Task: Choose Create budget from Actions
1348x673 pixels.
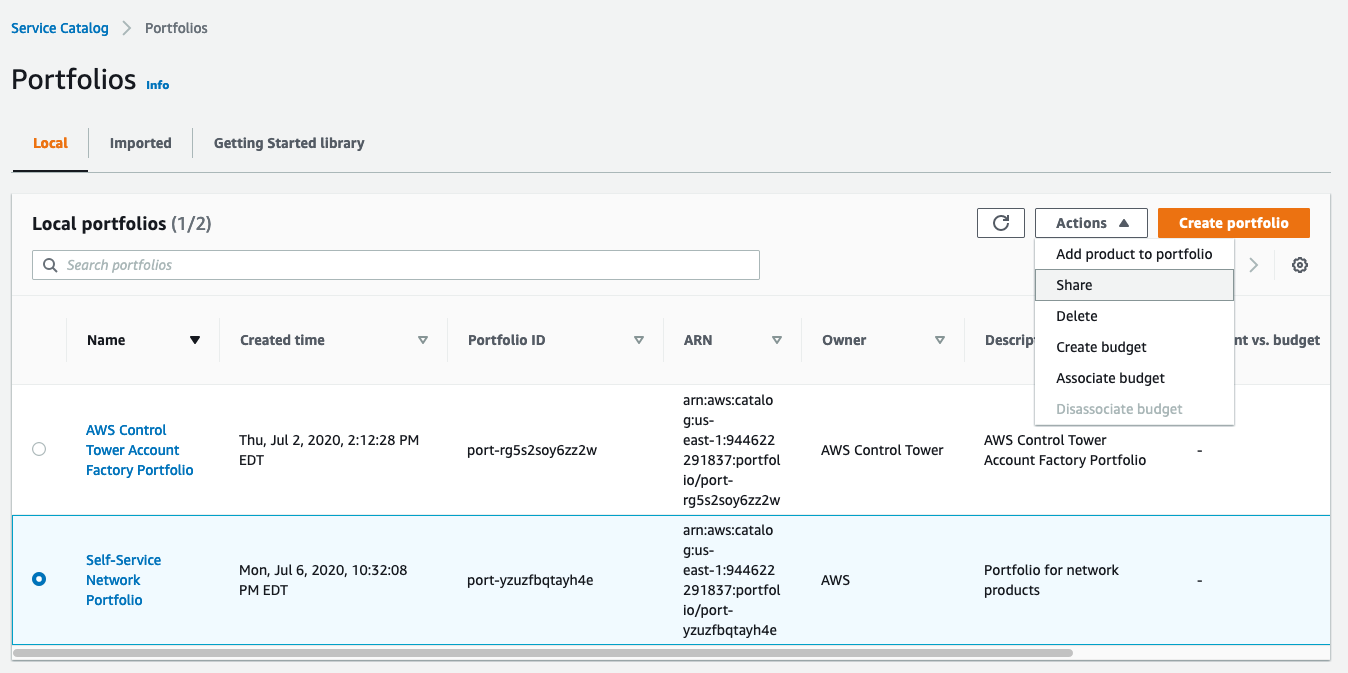Action: click(x=1102, y=346)
